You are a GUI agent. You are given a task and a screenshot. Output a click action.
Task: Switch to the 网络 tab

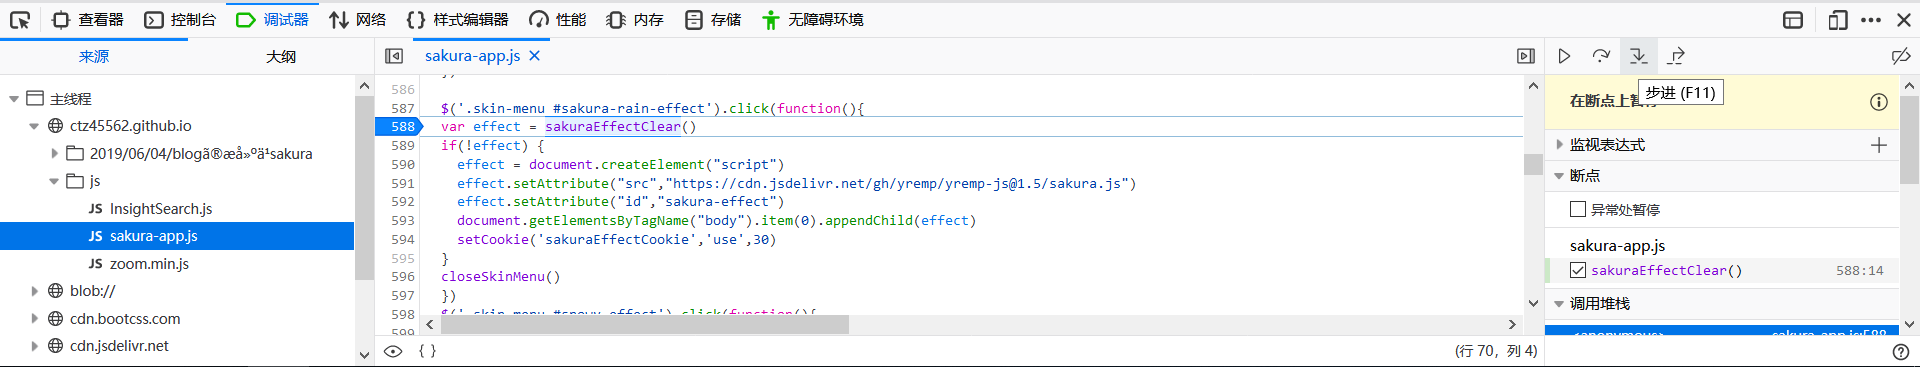[357, 19]
